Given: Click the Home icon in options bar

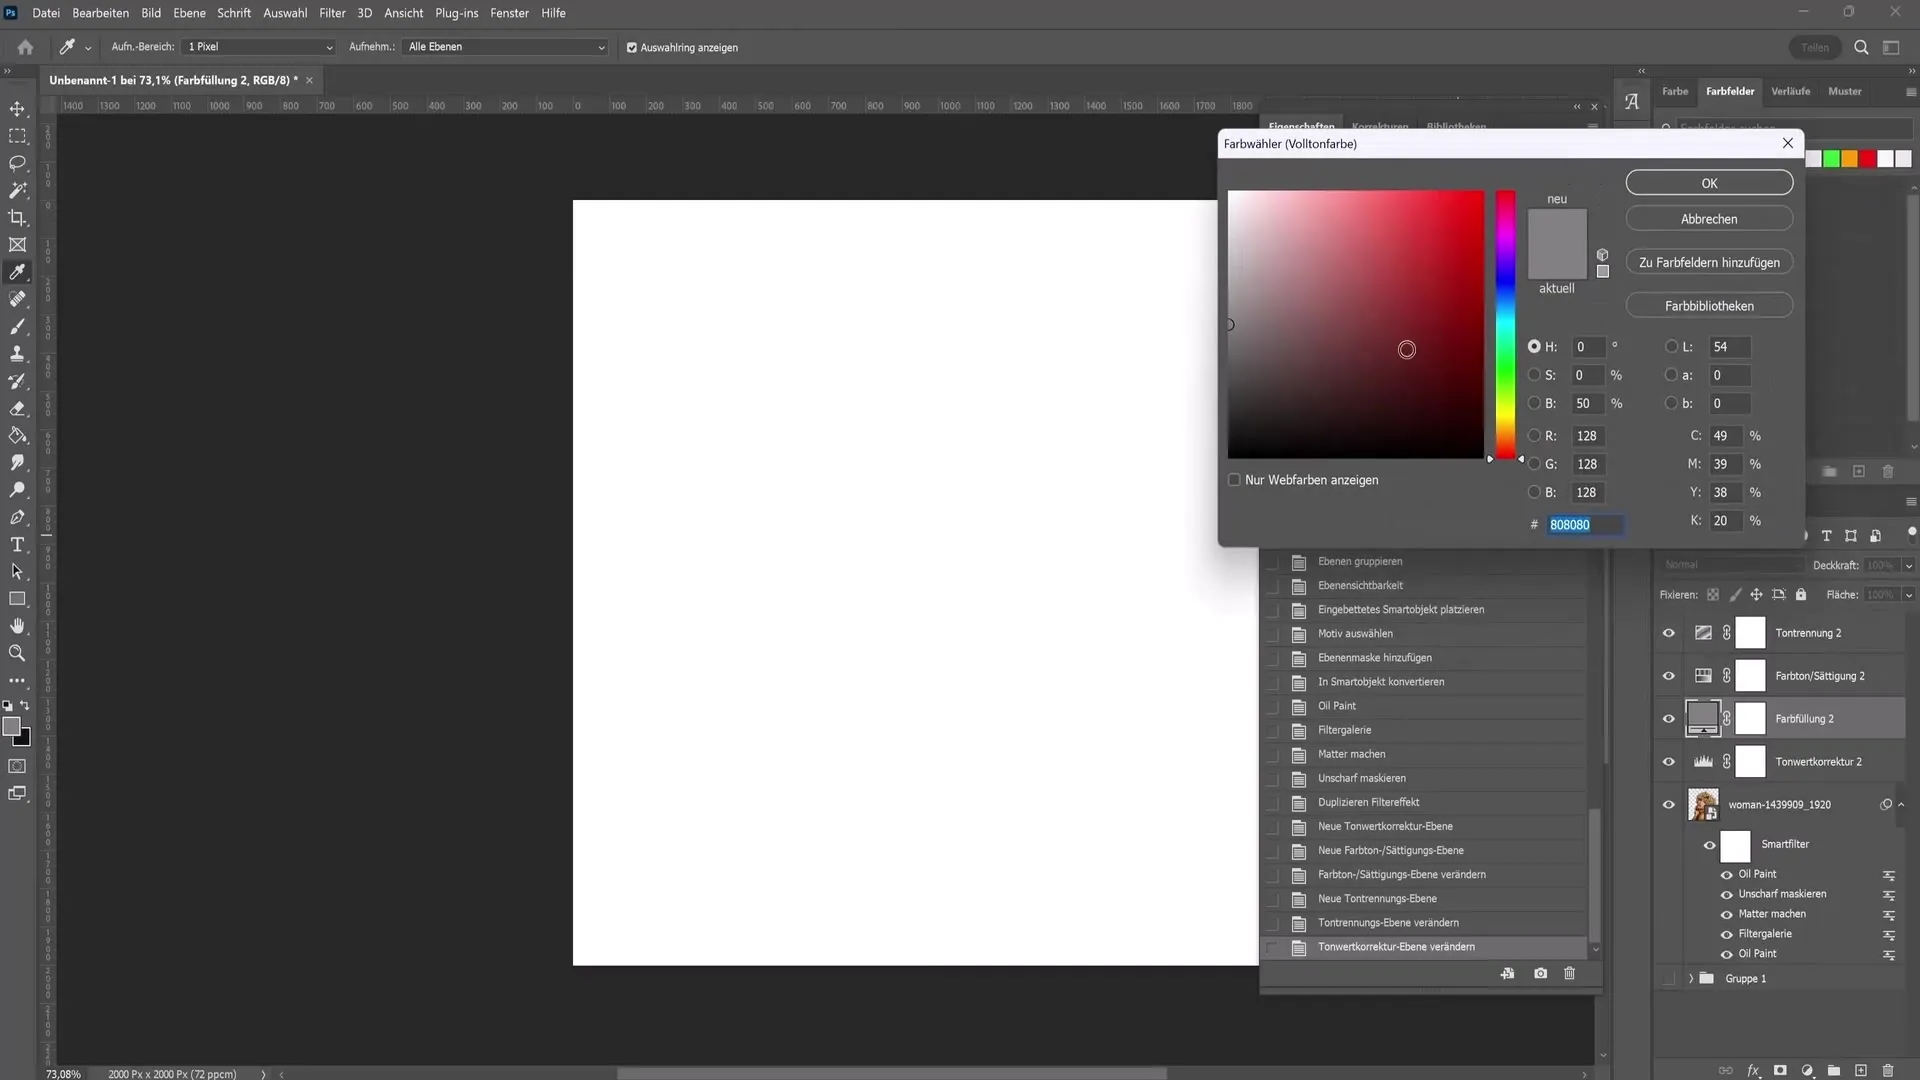Looking at the screenshot, I should point(25,47).
